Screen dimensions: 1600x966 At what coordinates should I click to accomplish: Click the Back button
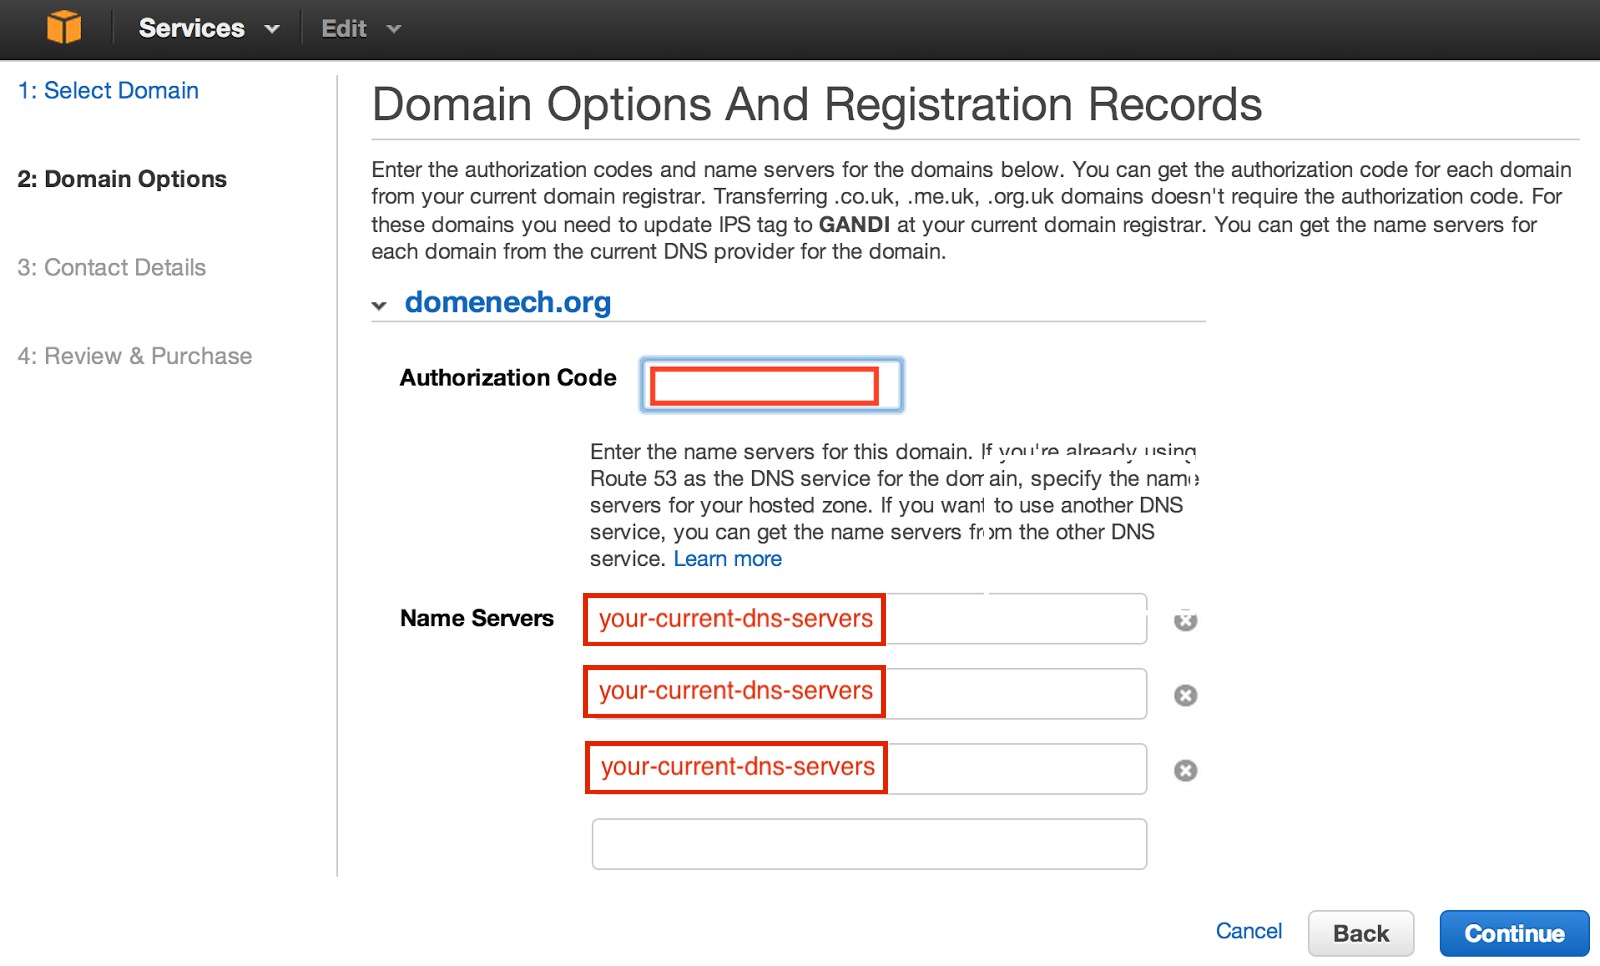tap(1360, 933)
